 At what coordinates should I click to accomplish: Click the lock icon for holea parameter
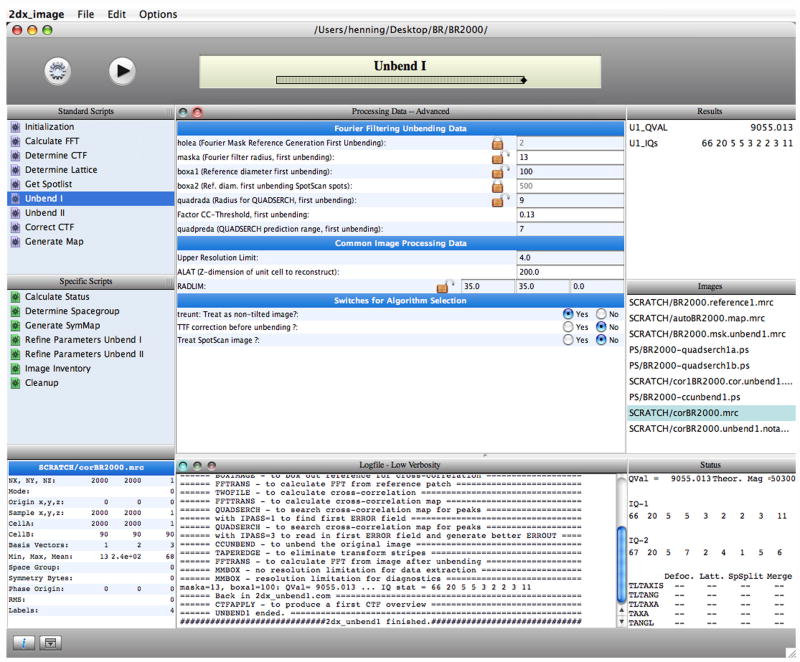pyautogui.click(x=496, y=143)
